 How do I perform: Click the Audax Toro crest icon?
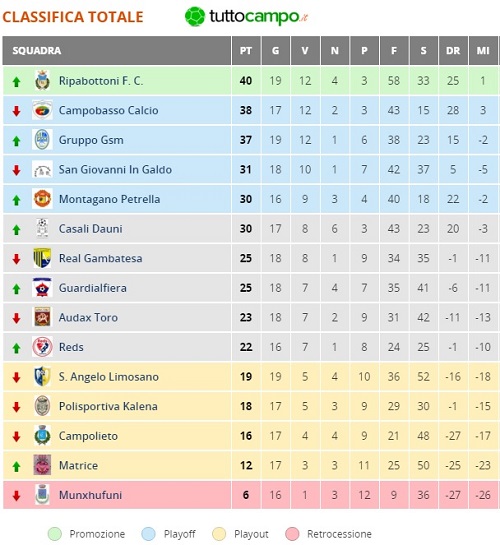point(42,317)
